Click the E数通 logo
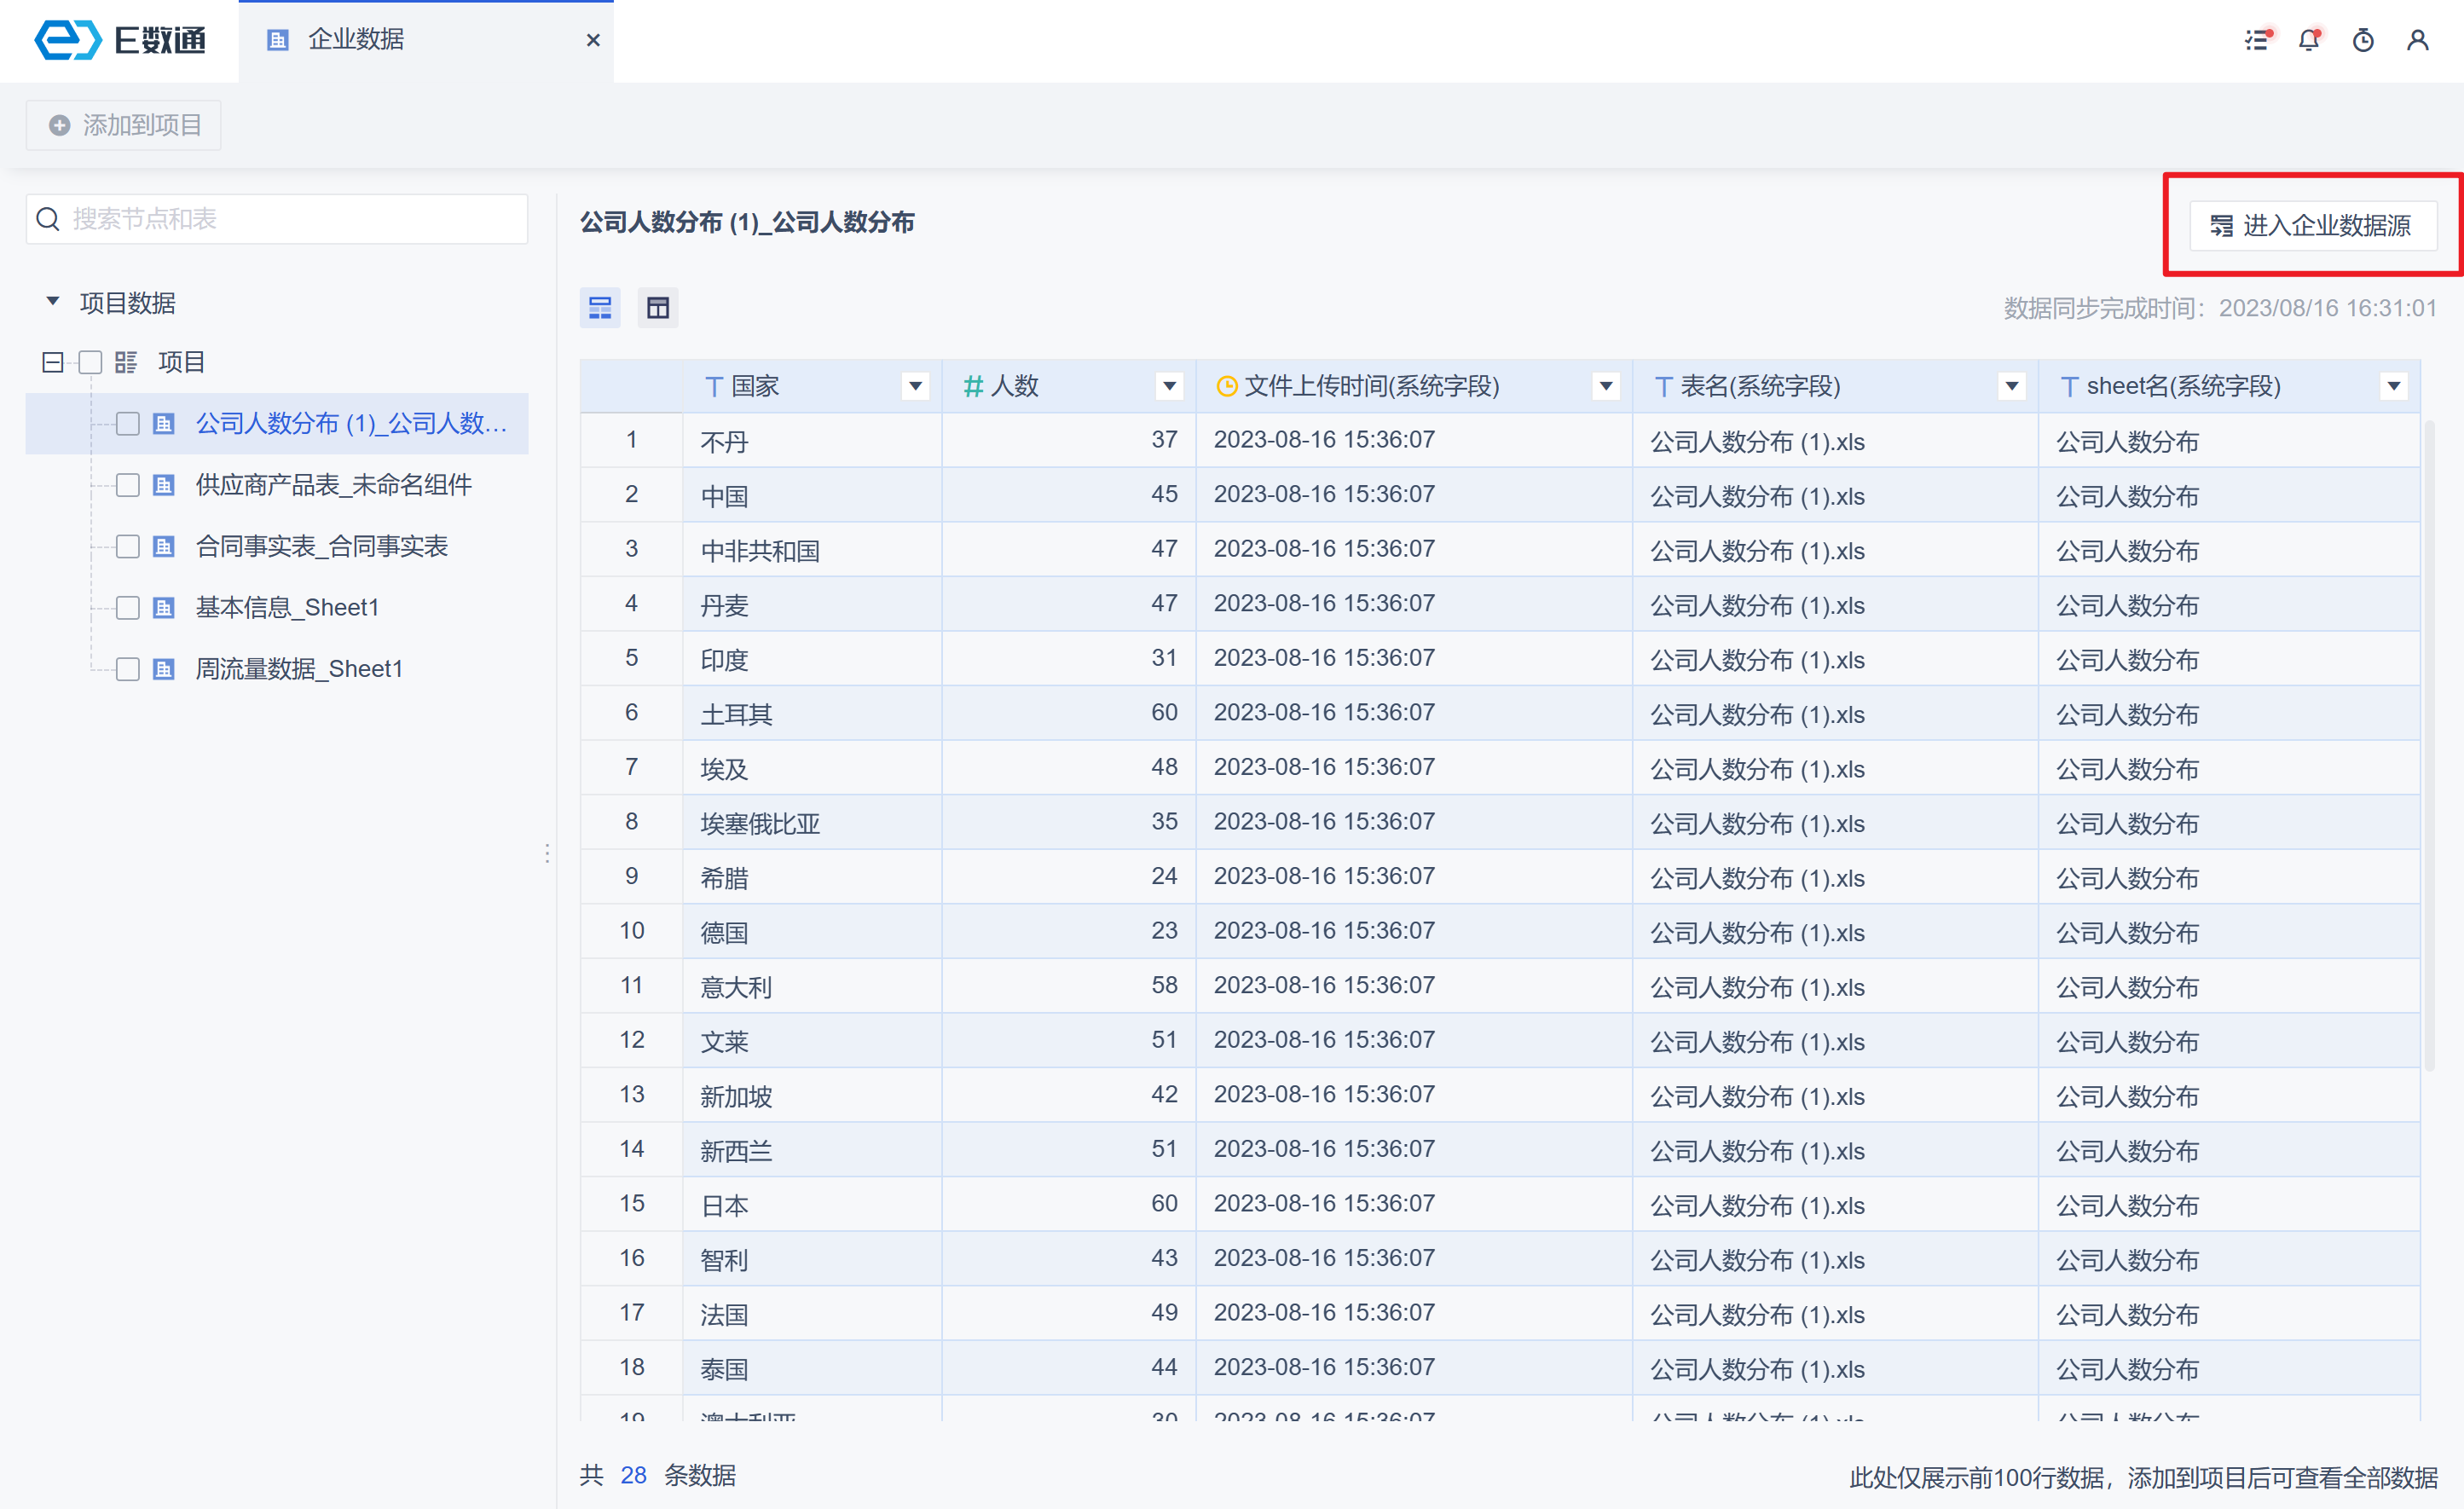Image resolution: width=2464 pixels, height=1509 pixels. 120,40
